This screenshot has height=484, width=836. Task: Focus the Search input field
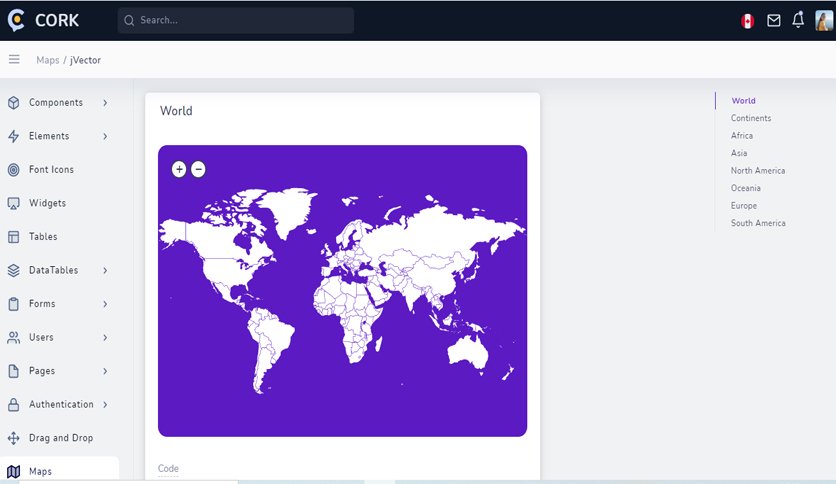point(236,20)
